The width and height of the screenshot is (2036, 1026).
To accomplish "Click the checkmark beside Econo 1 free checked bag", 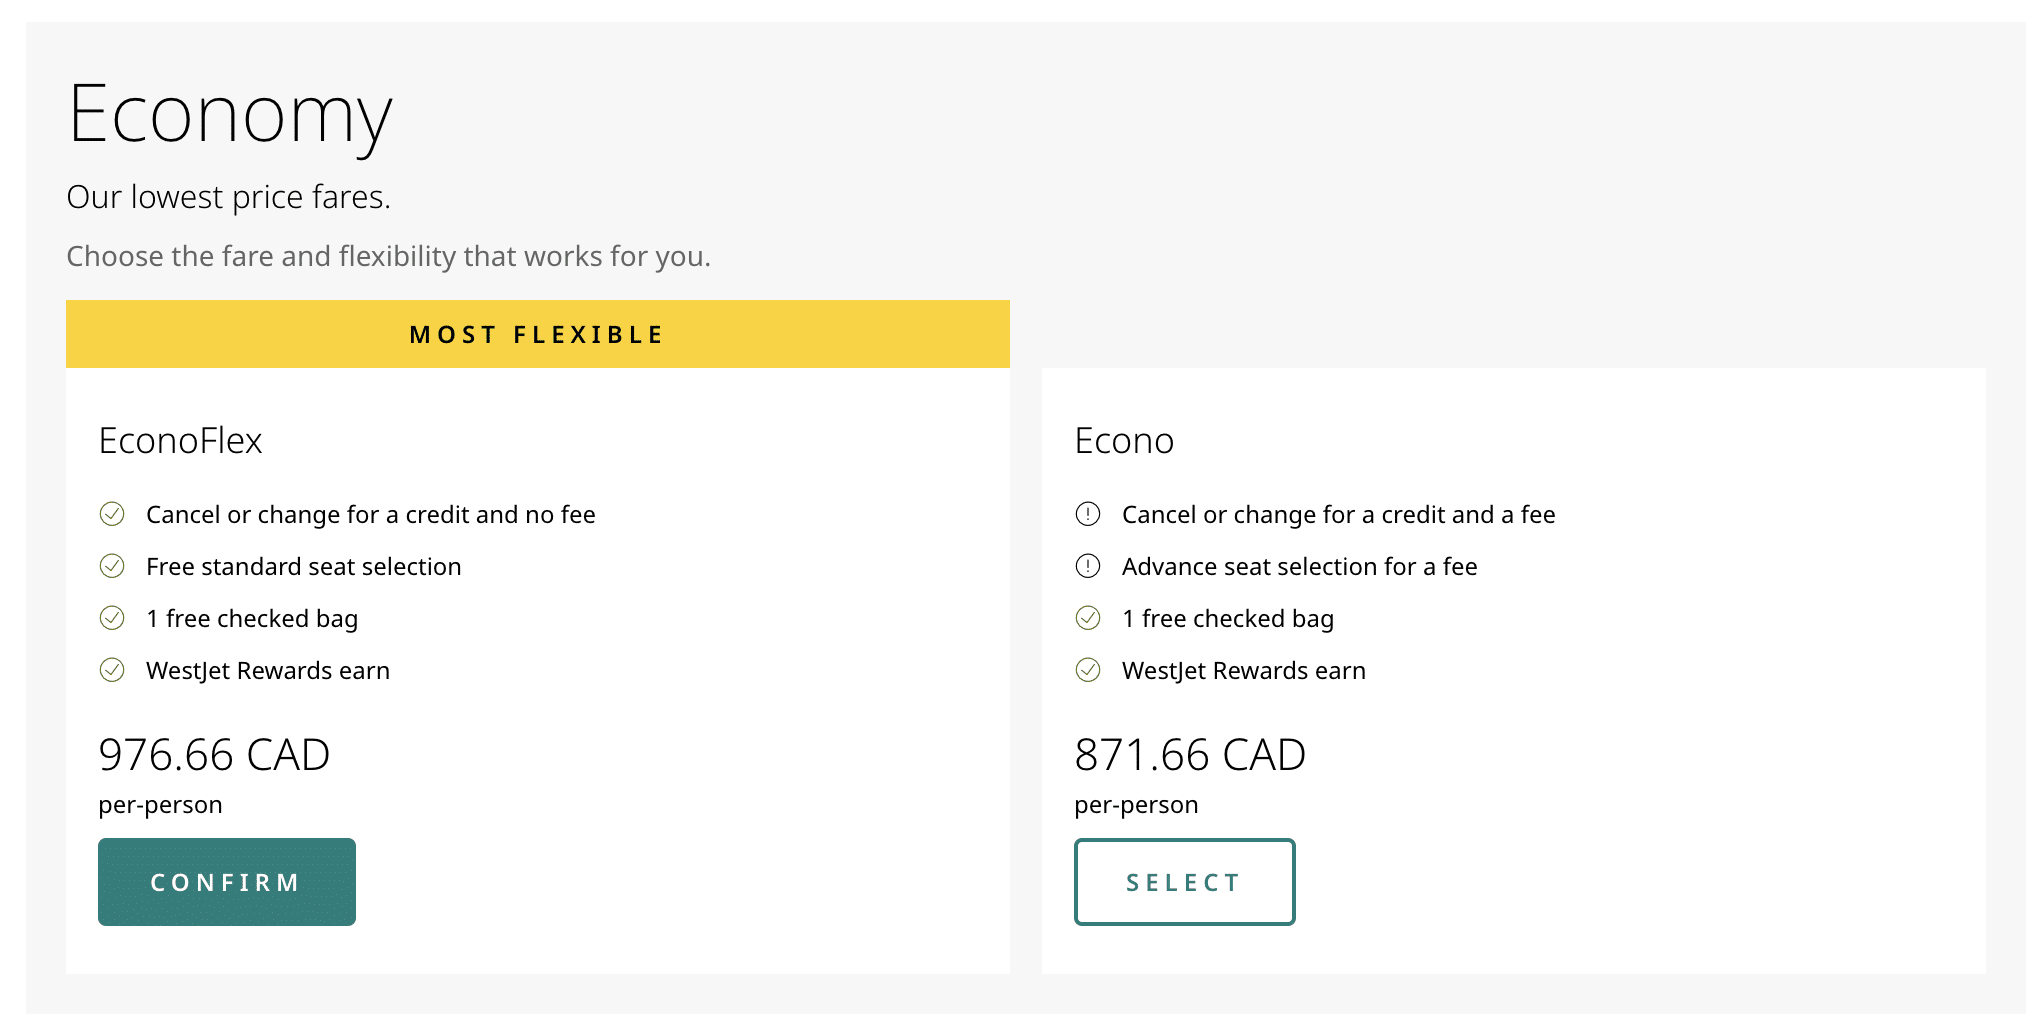I will [x=1089, y=618].
